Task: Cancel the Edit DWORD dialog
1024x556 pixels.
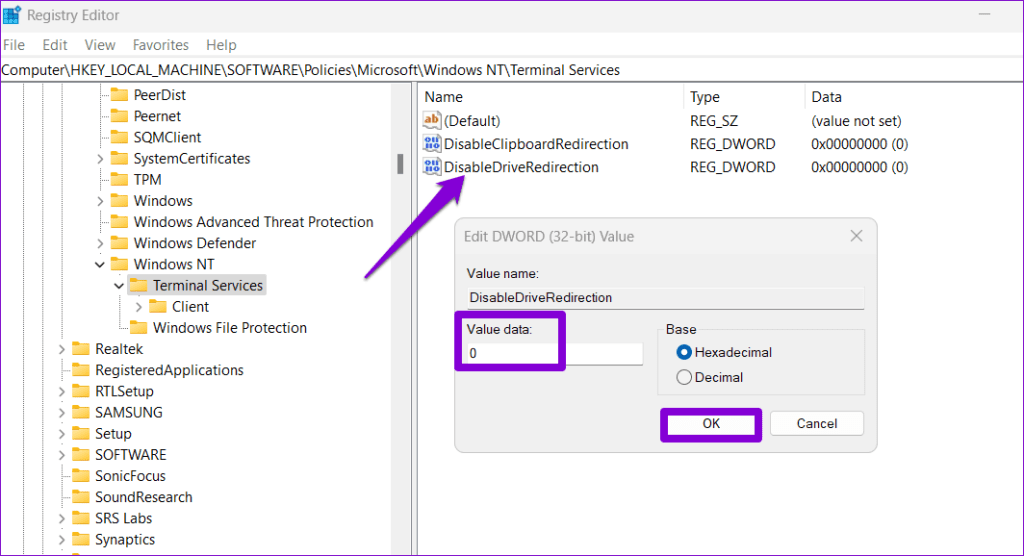Action: [816, 423]
